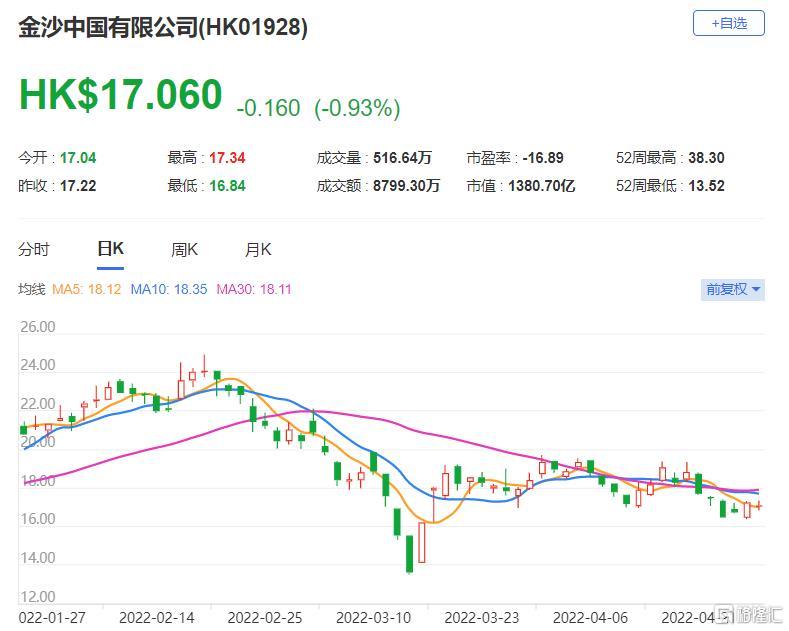Click the 昨收 value 17.22
Screen dimensions: 789x631
coord(78,186)
